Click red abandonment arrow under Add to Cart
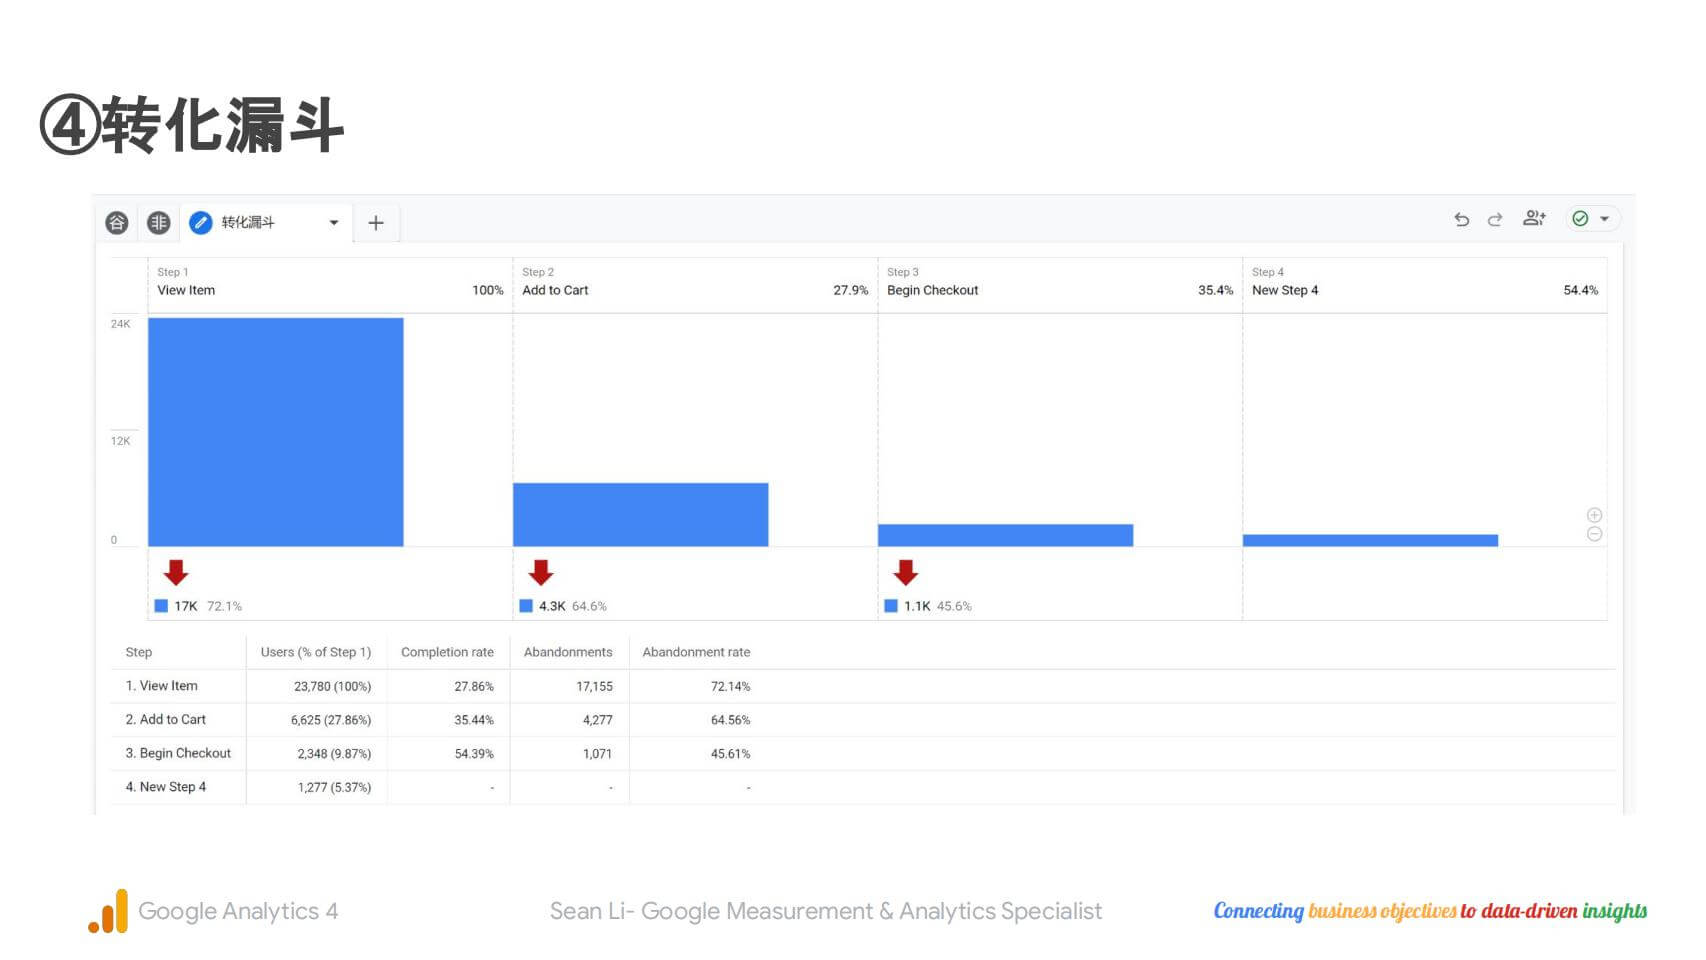Viewport: 1706px width, 960px height. [541, 572]
